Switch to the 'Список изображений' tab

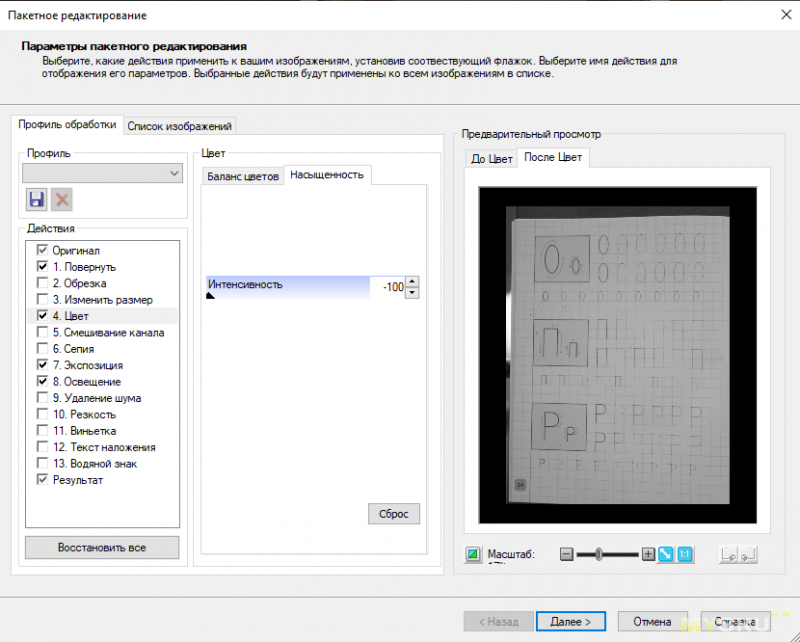pos(179,126)
